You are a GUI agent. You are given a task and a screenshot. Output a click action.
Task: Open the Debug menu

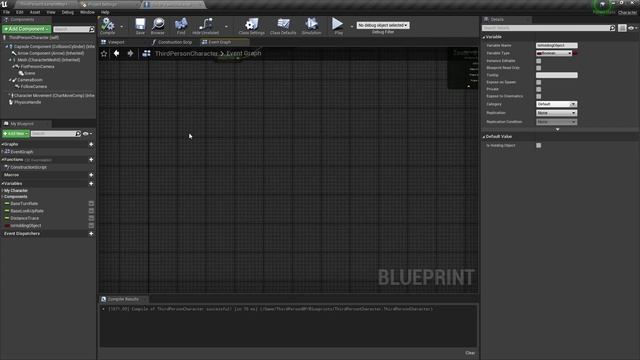[68, 12]
